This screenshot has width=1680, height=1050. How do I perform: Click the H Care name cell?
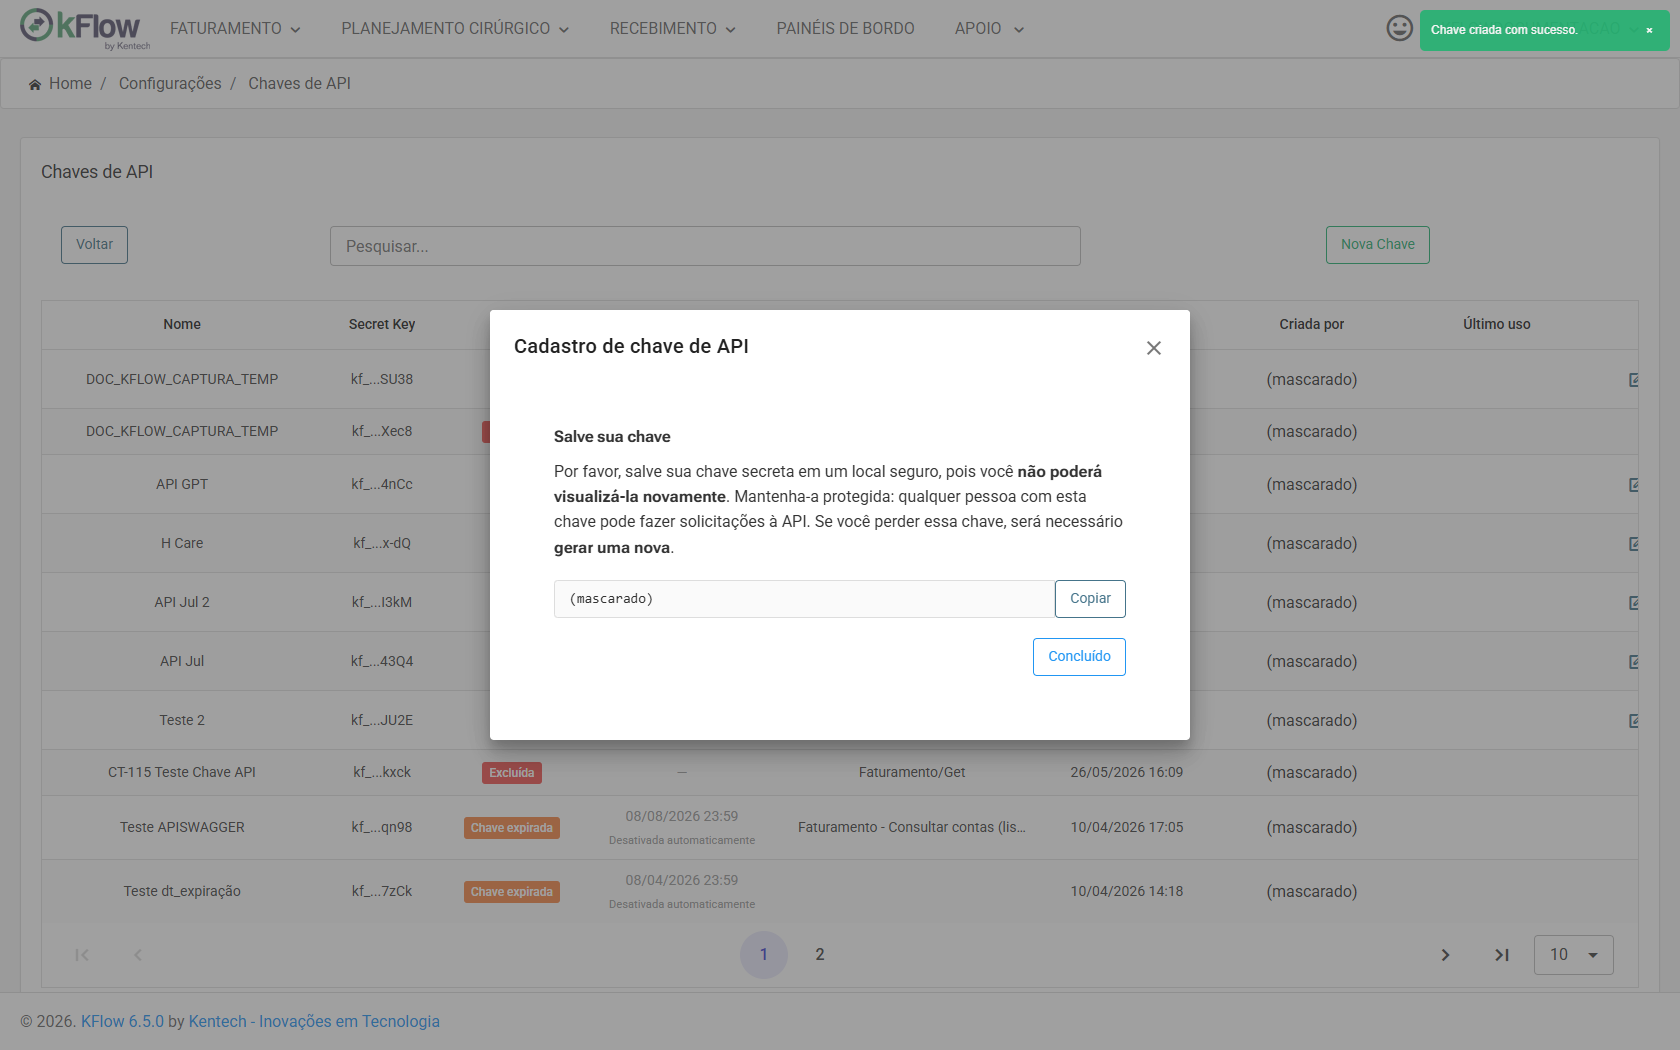(x=182, y=544)
